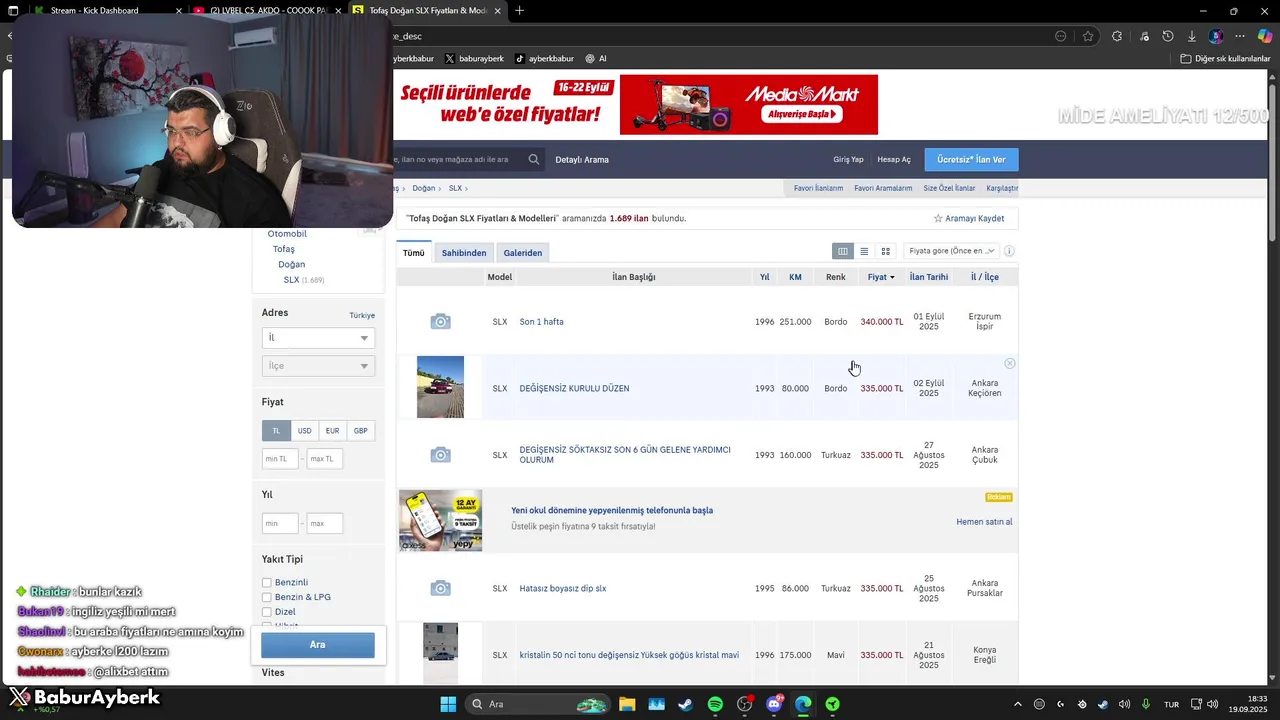The height and width of the screenshot is (720, 1280).
Task: Select the Sahibinden listings tab
Action: 464,253
